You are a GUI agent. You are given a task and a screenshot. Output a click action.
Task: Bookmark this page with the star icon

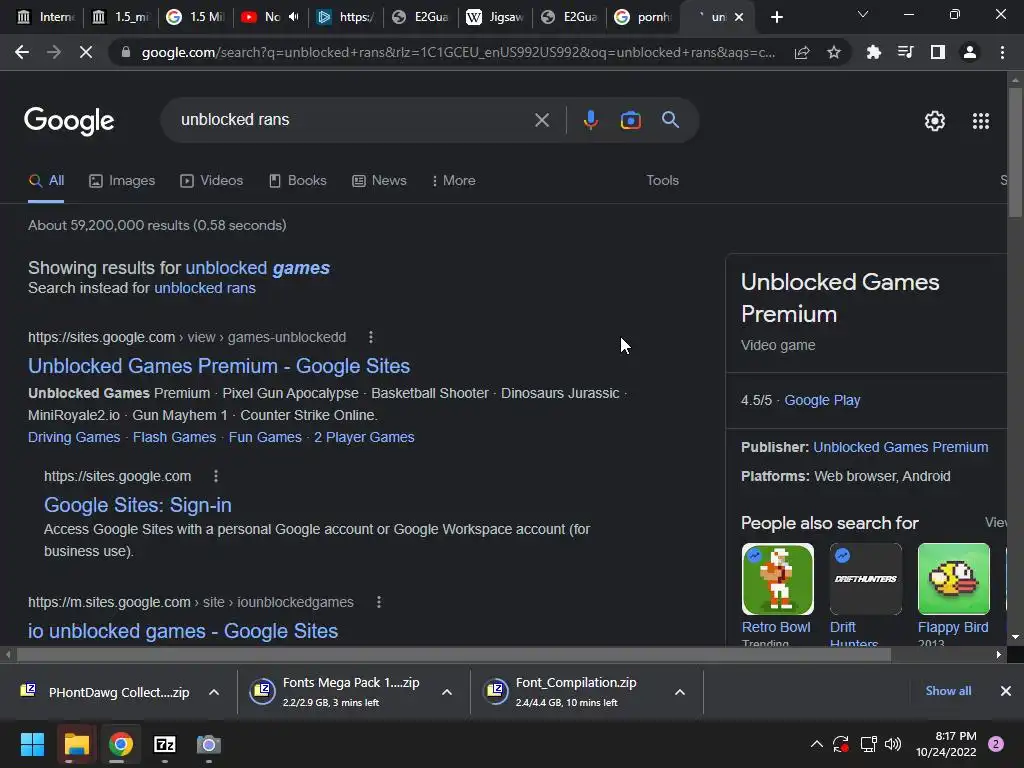(x=833, y=52)
